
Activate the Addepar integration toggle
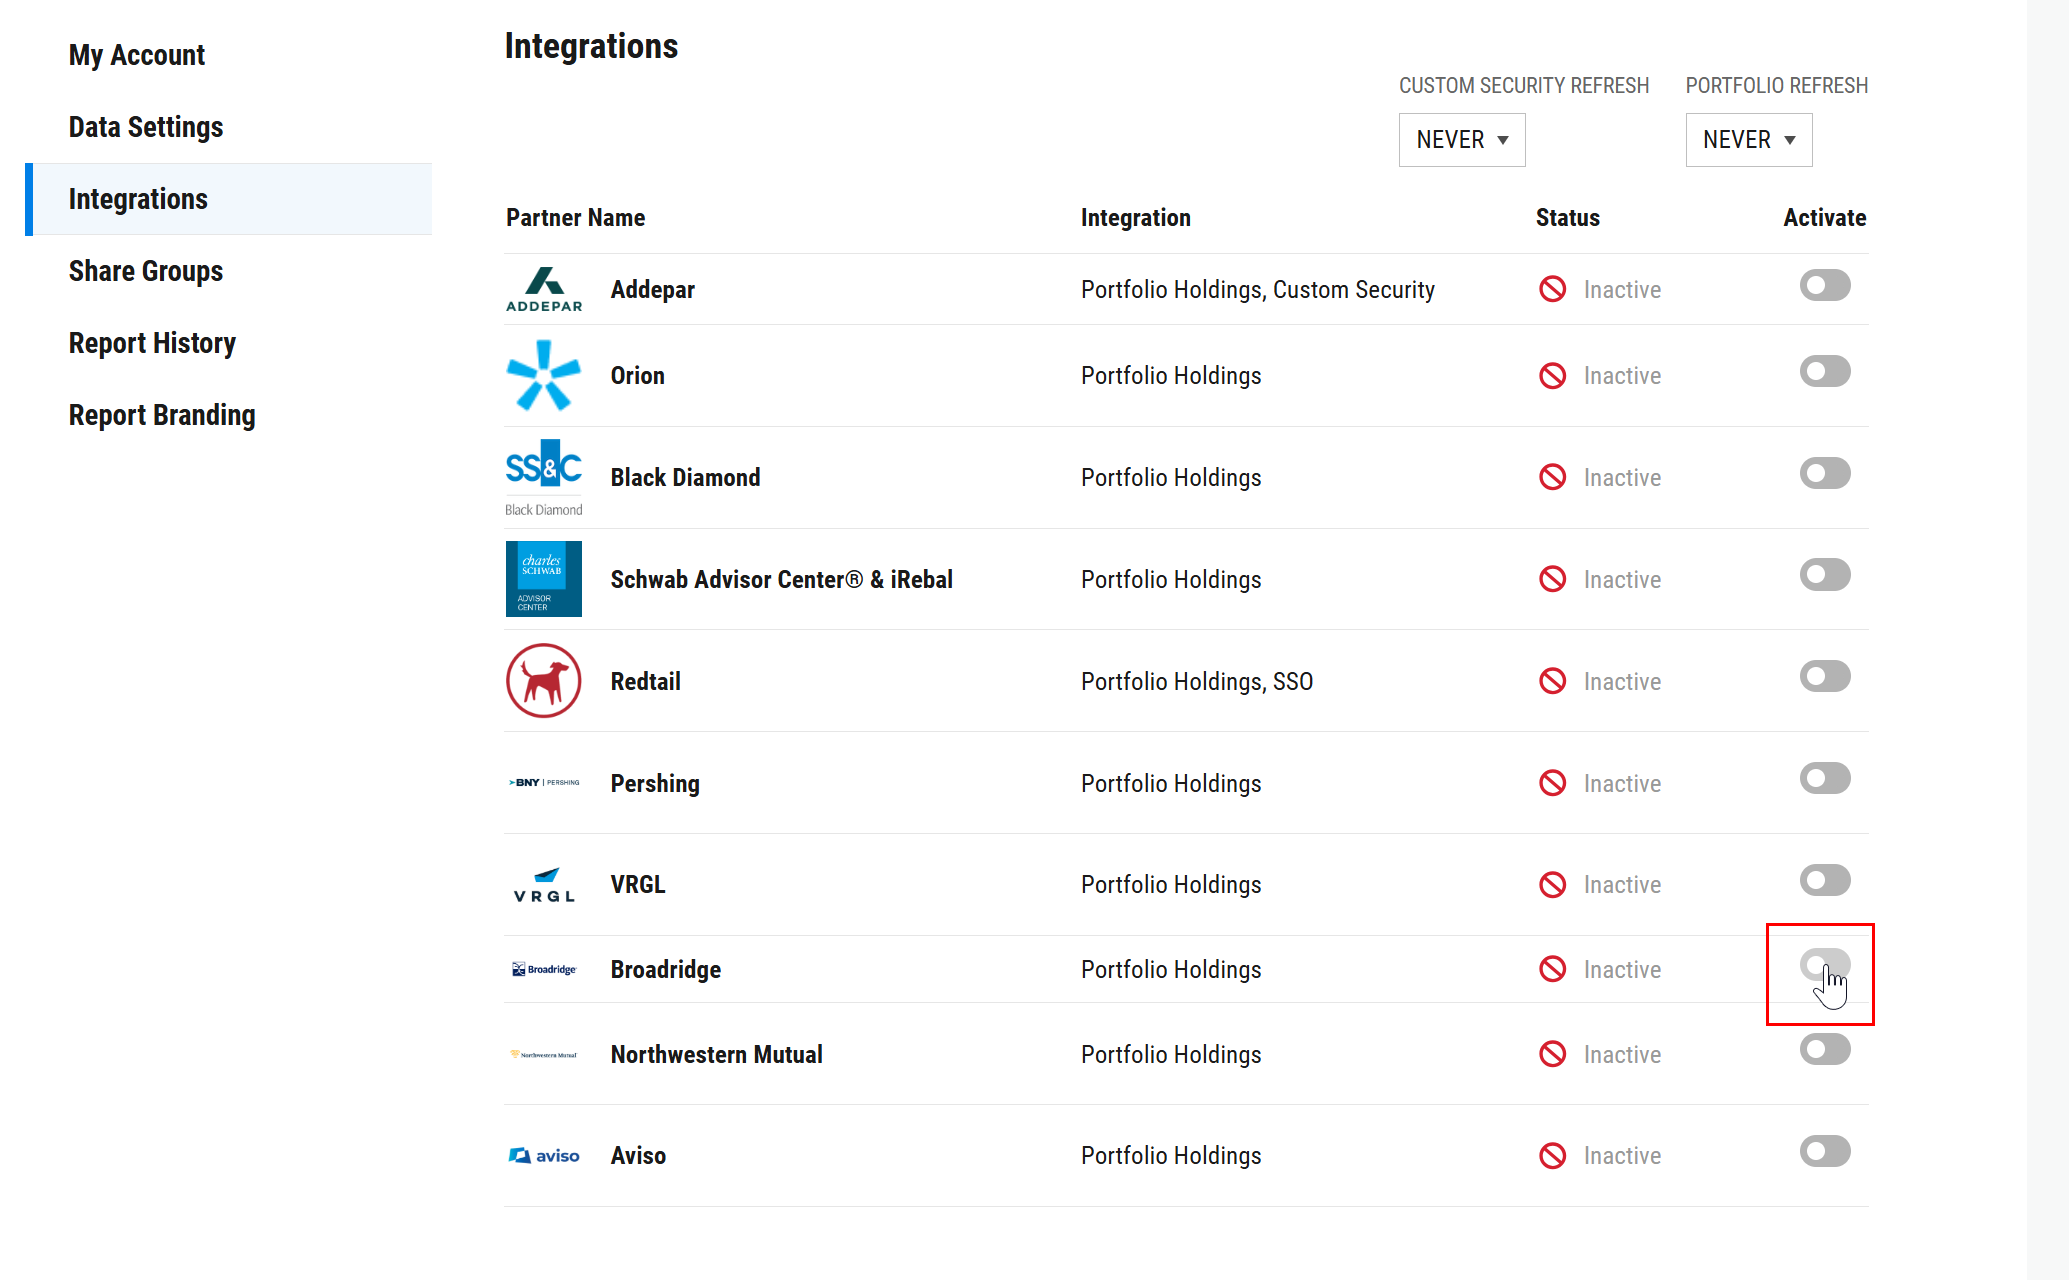(1825, 286)
